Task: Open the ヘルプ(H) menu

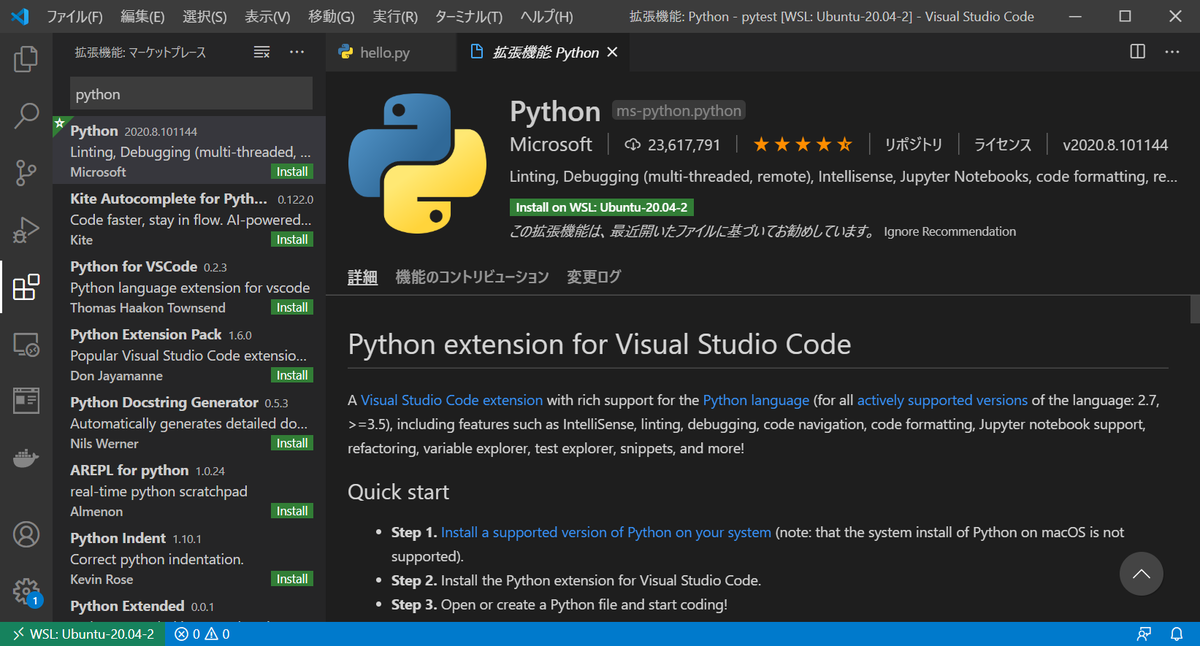Action: point(547,17)
